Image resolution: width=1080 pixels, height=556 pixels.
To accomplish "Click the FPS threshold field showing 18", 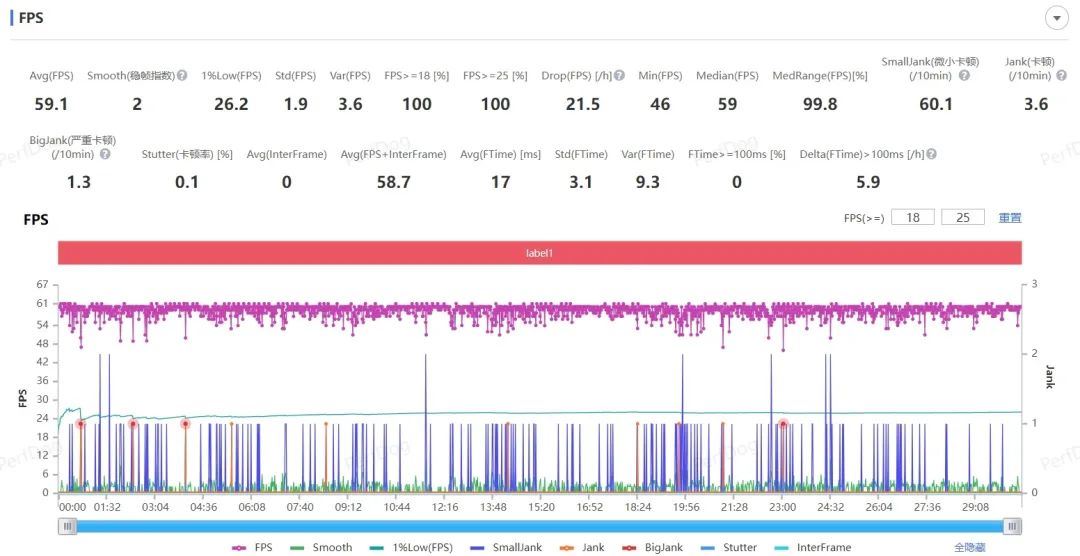I will pos(913,217).
